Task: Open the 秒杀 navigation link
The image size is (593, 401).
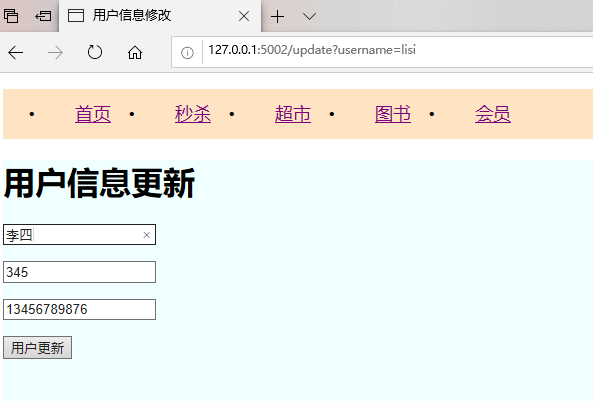Action: click(193, 114)
